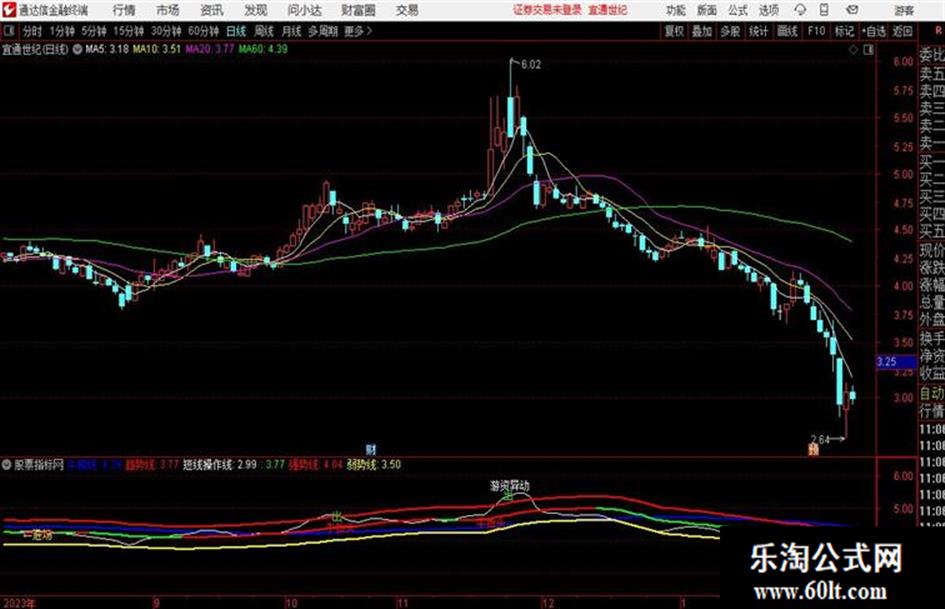Click the F10 toolbar button
Viewport: 945px width, 609px height.
coord(816,31)
